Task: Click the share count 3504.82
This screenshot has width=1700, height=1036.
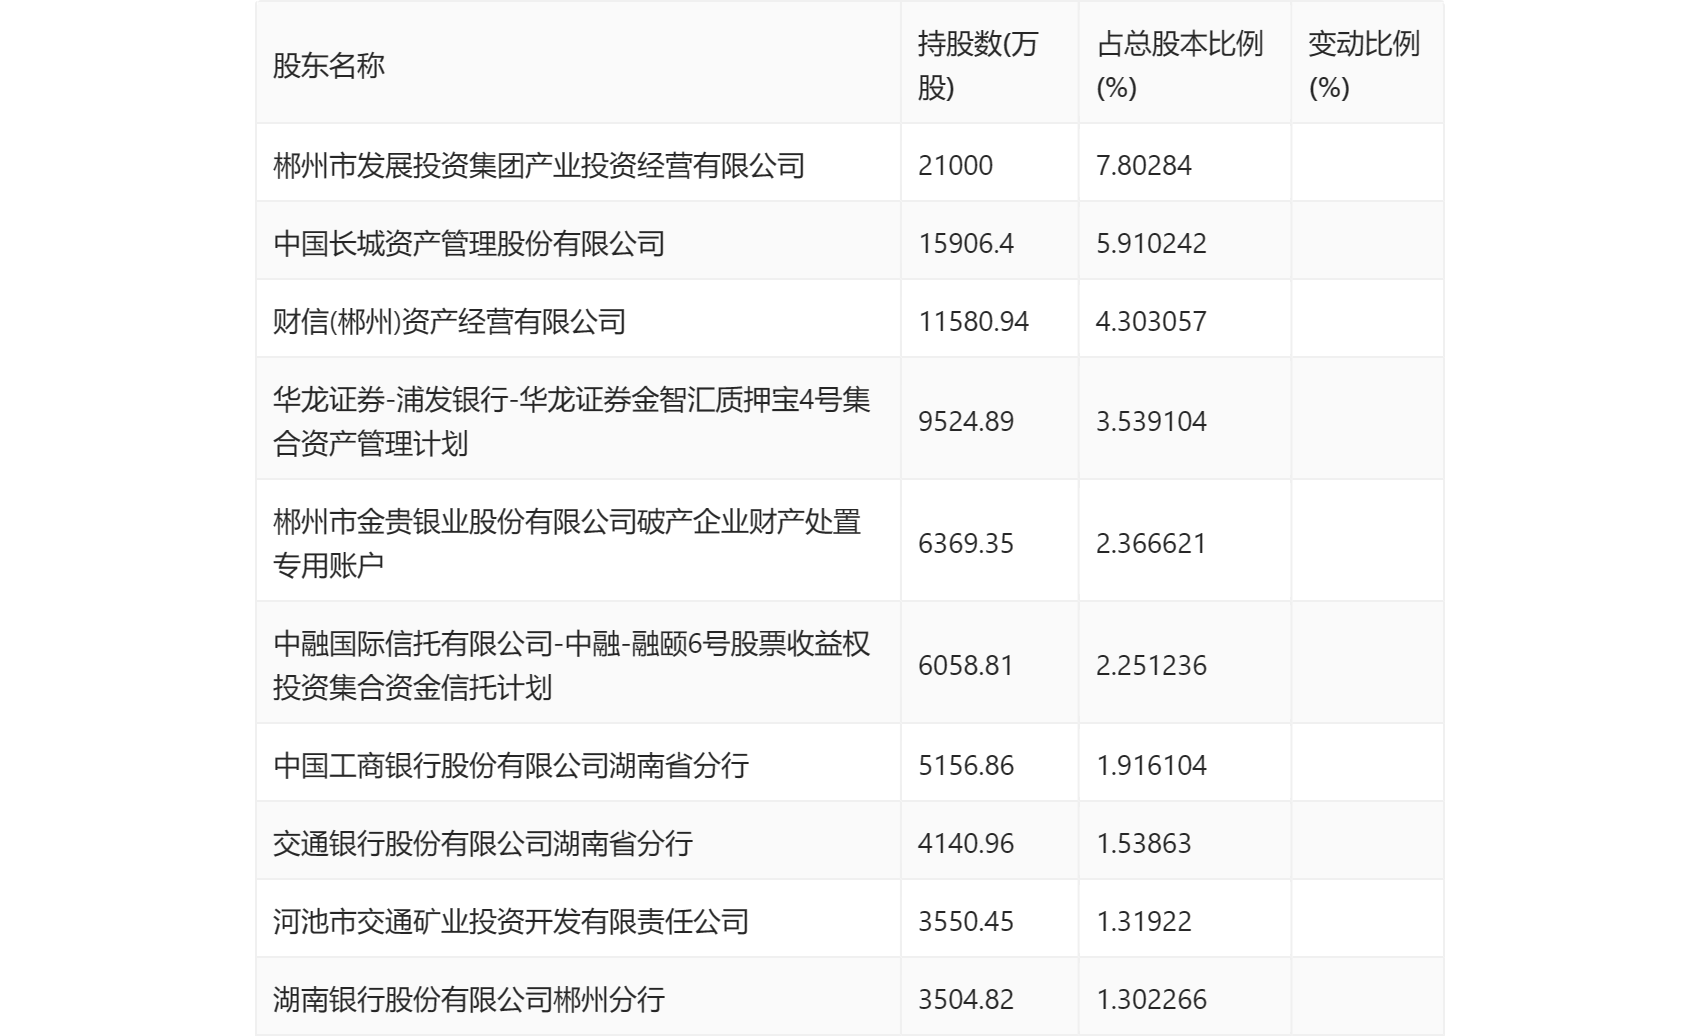Action: coord(966,999)
